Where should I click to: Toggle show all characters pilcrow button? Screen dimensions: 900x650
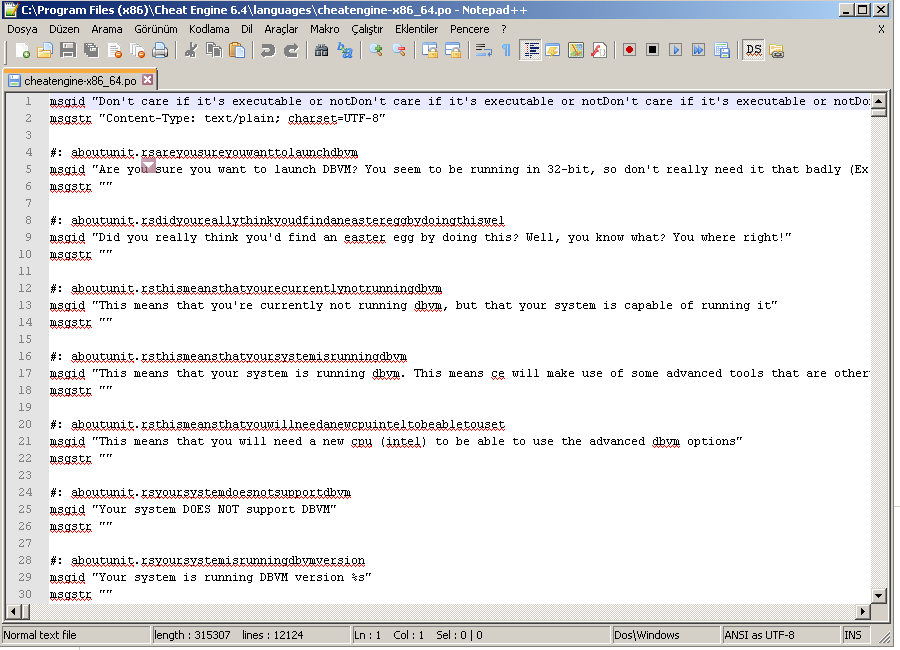[506, 50]
